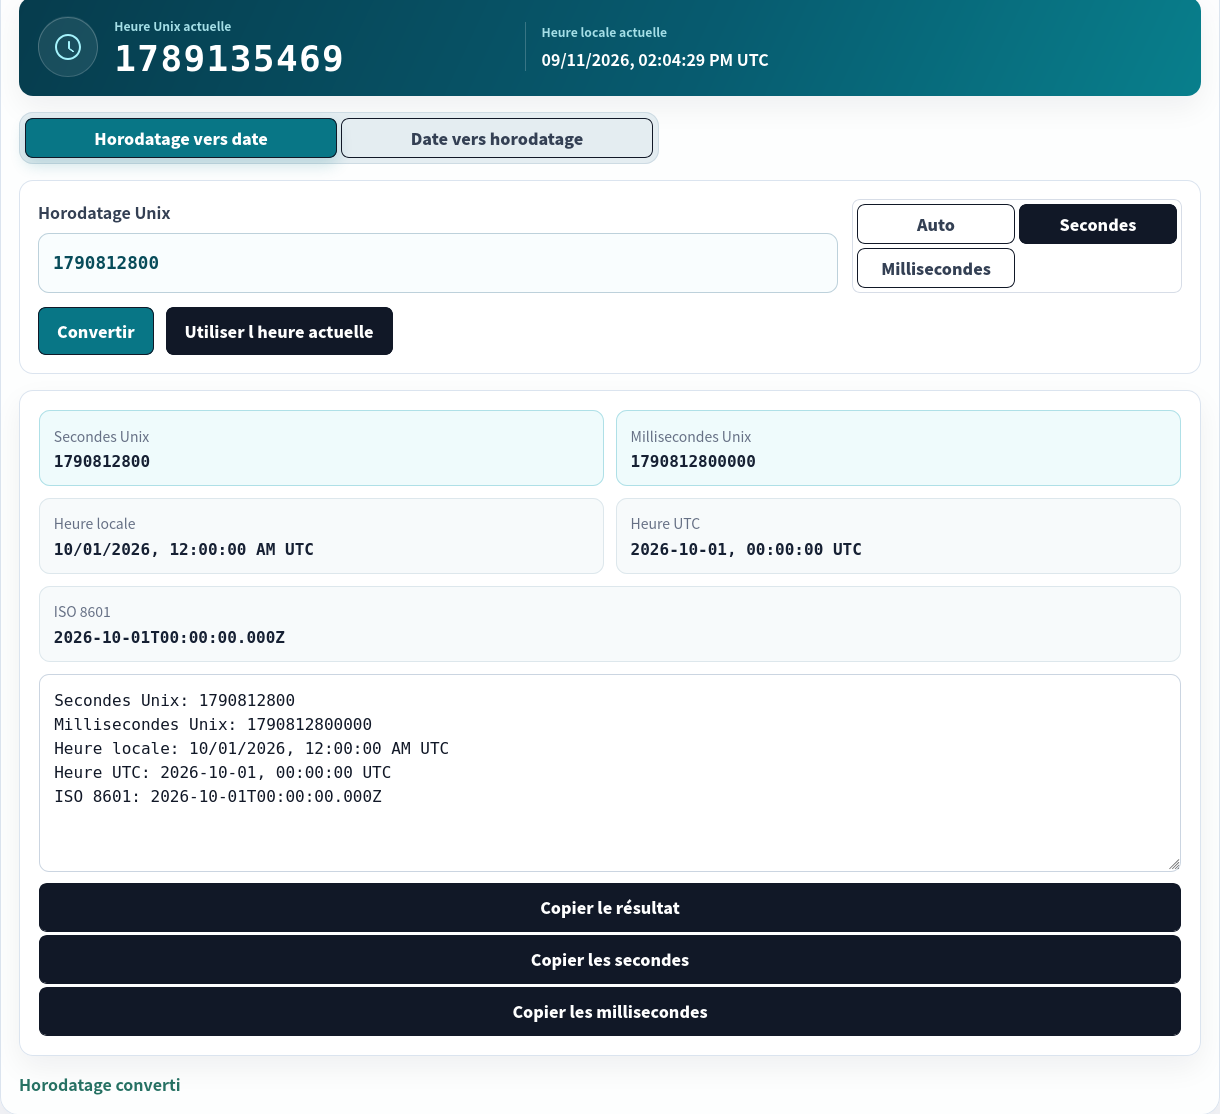The height and width of the screenshot is (1114, 1220).
Task: Click the Heure locale actuelle label
Action: (604, 33)
